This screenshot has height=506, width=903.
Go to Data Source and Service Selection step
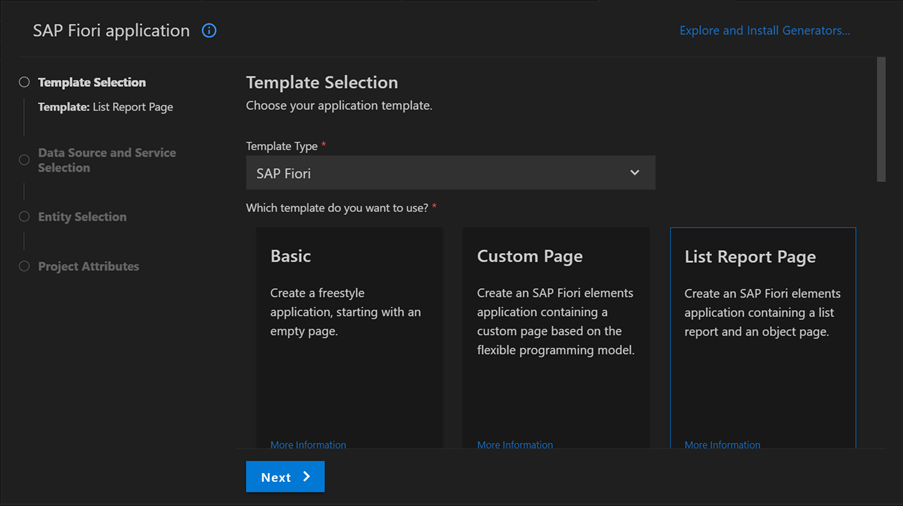pyautogui.click(x=107, y=160)
